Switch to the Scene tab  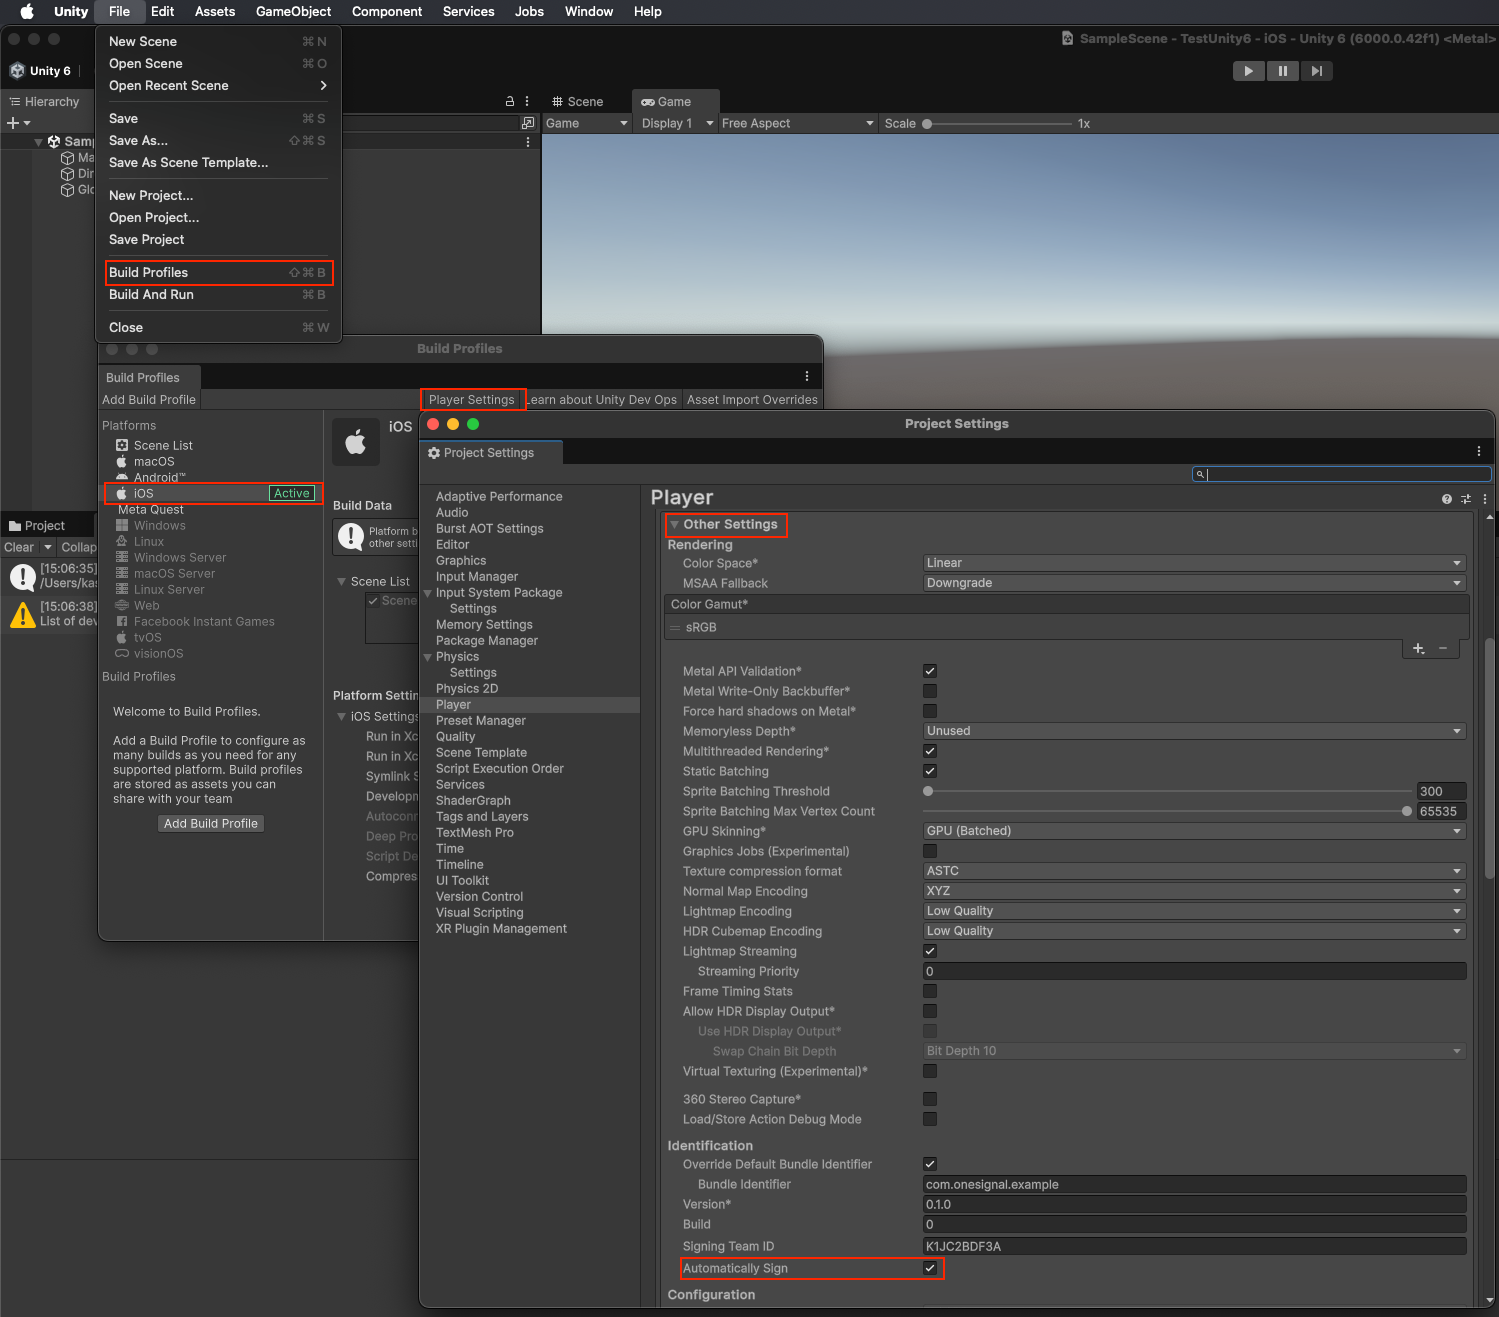pyautogui.click(x=578, y=102)
